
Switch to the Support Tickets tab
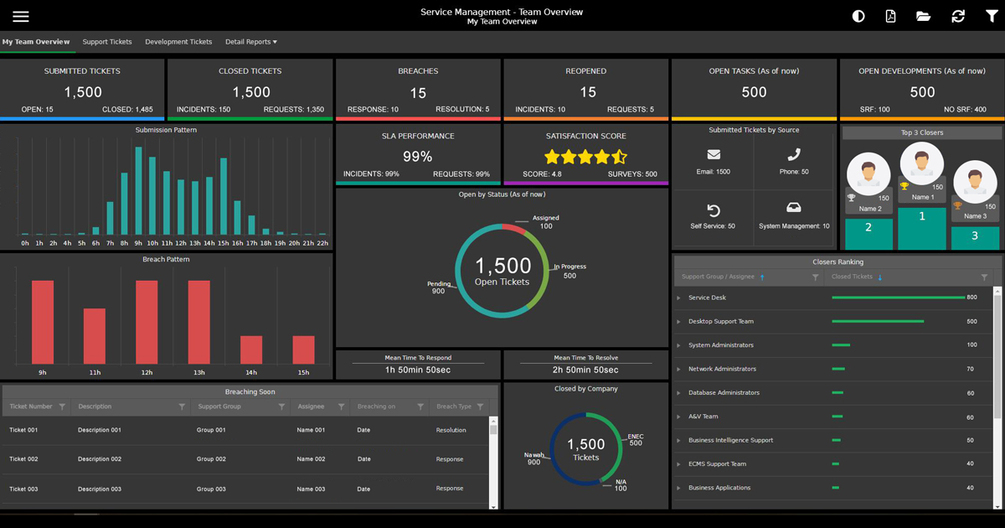point(107,42)
